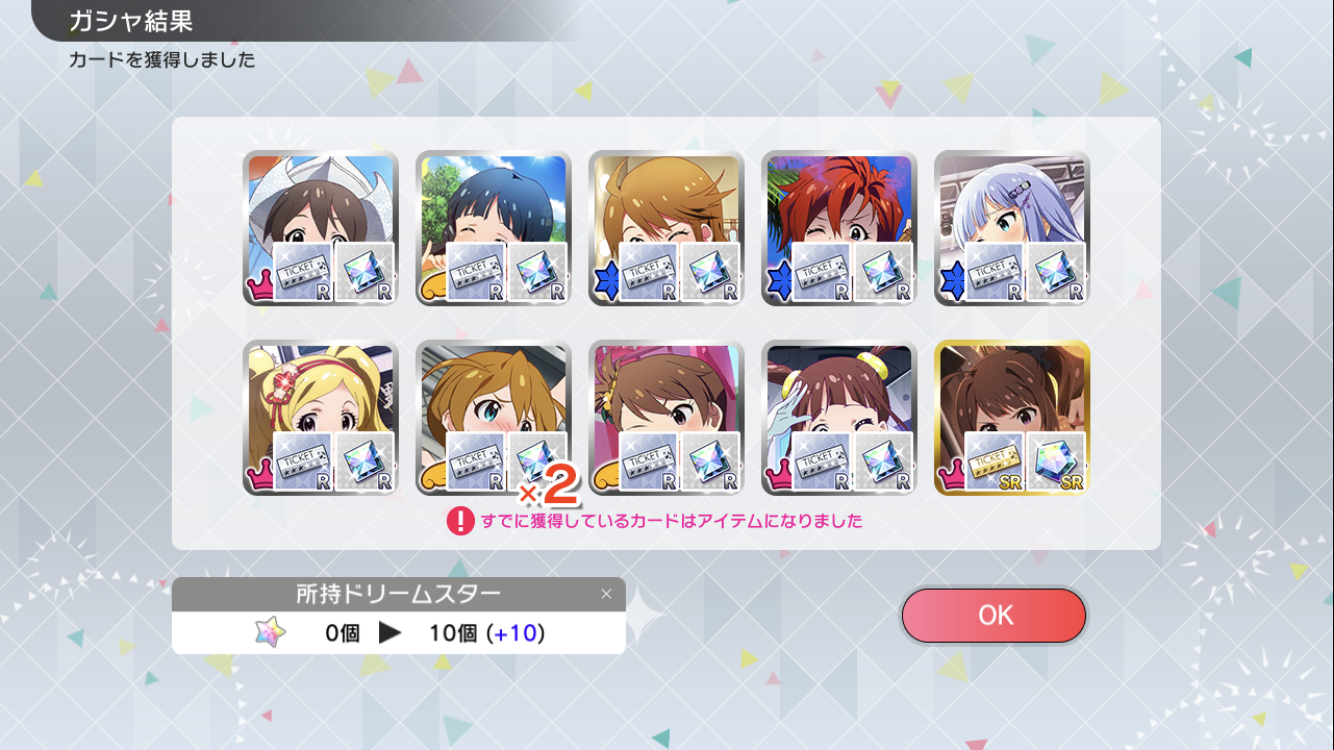Tap the pink exclamation warning icon
Image resolution: width=1334 pixels, height=750 pixels.
tap(460, 521)
